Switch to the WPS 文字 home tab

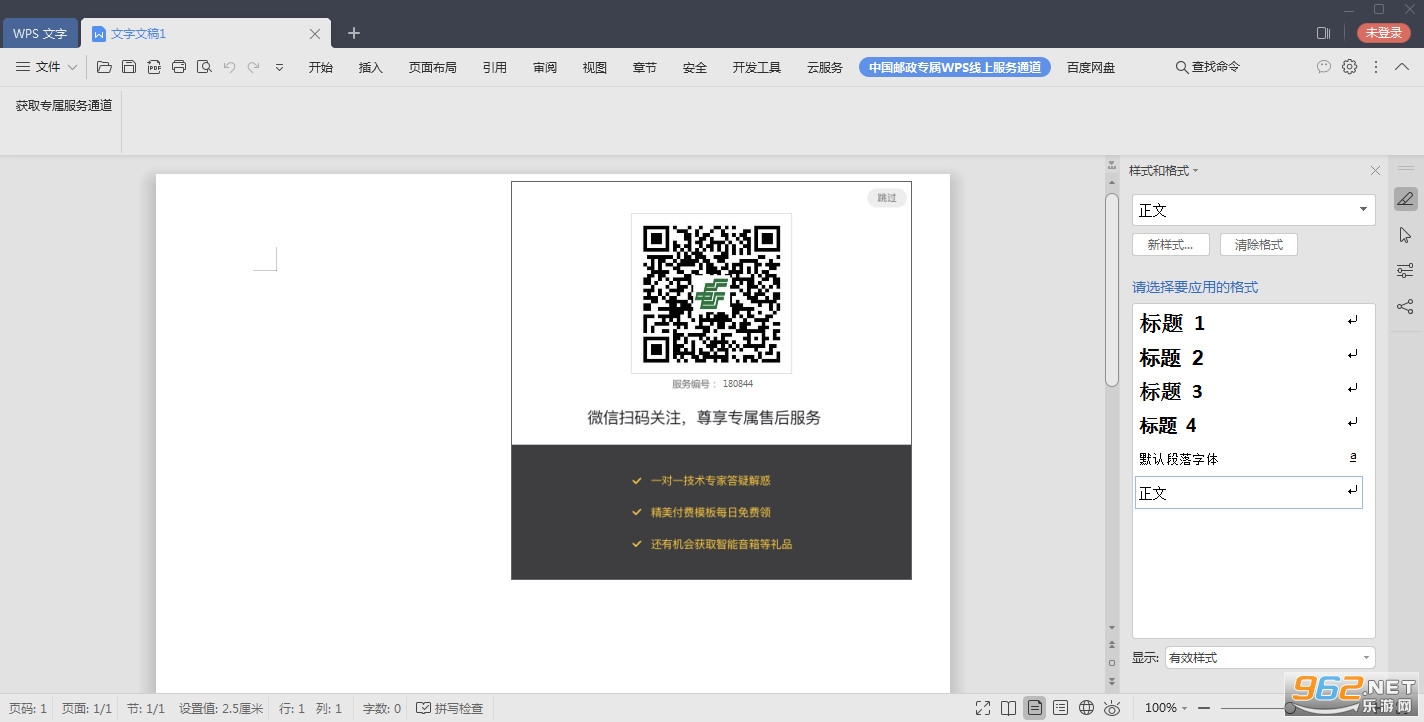coord(40,34)
